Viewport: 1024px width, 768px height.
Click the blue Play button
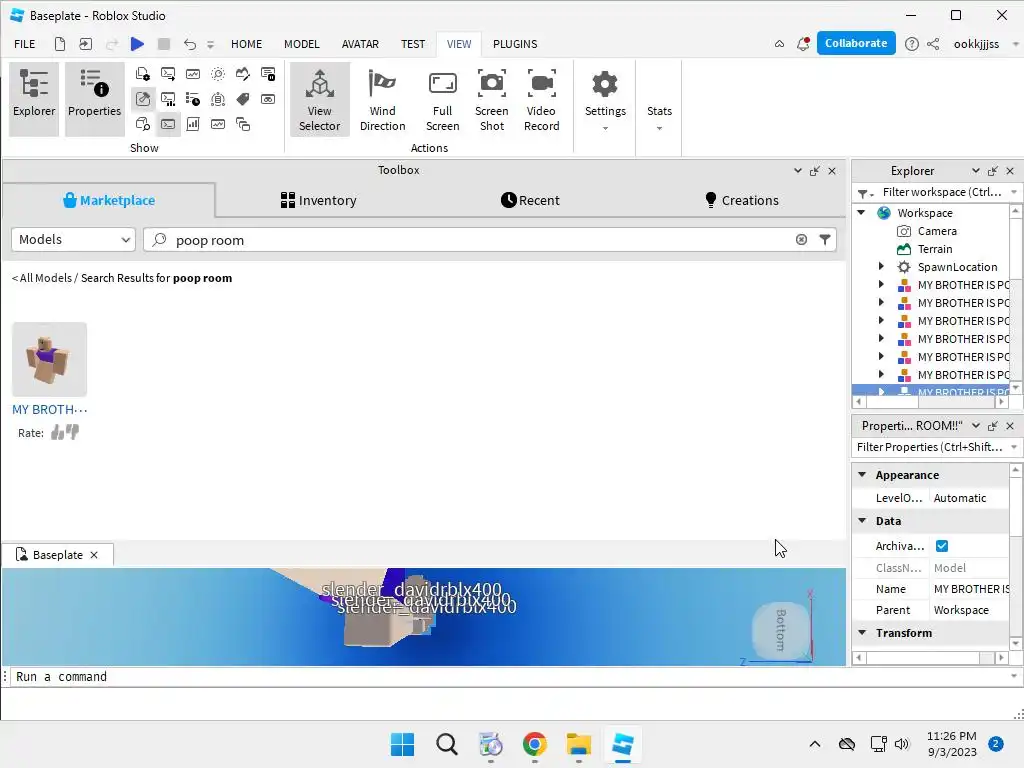137,44
